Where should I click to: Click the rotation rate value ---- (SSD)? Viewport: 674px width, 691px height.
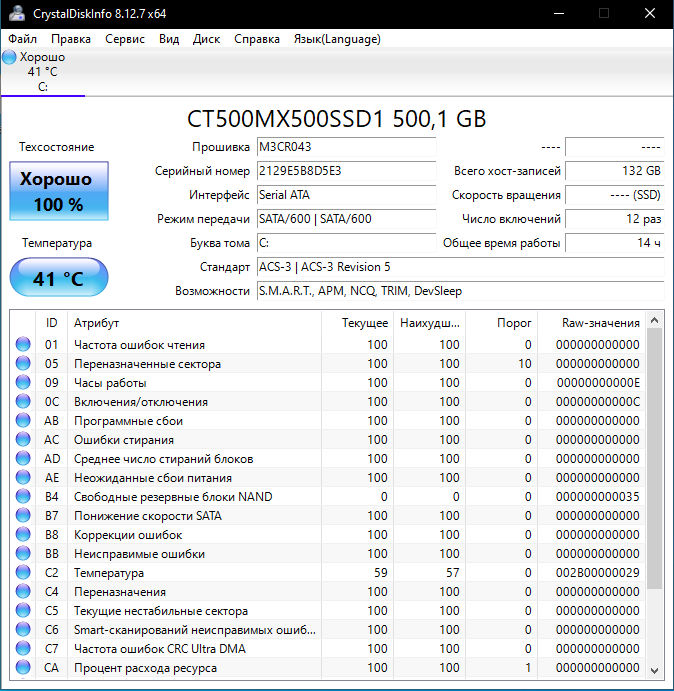(x=614, y=195)
